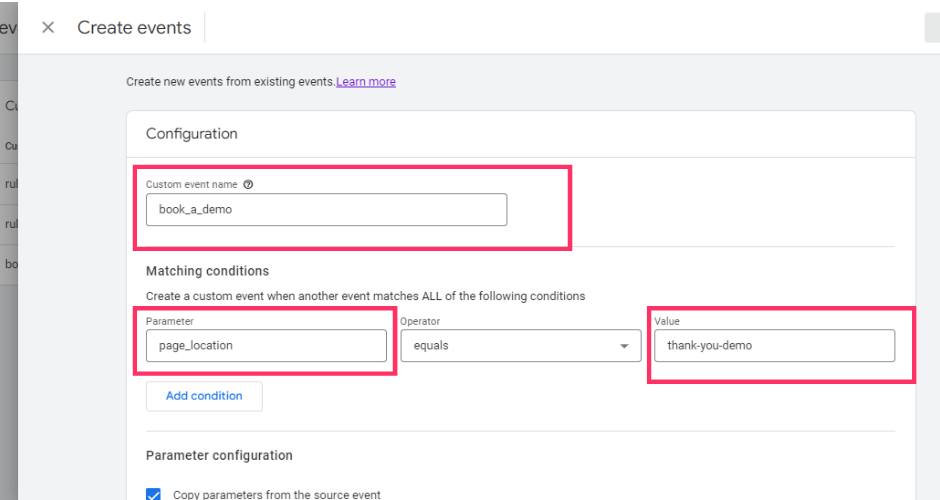940x500 pixels.
Task: Open the Operator dropdown showing equals
Action: [x=510, y=346]
